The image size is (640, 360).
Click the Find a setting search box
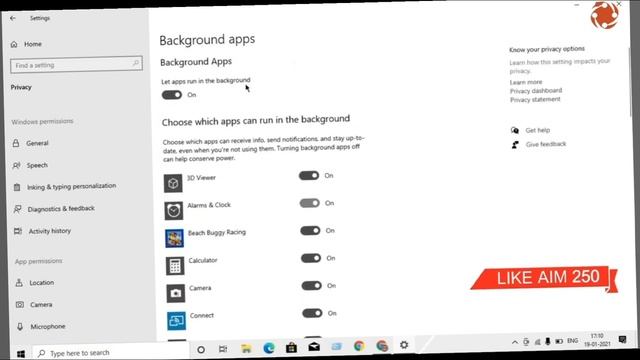76,64
